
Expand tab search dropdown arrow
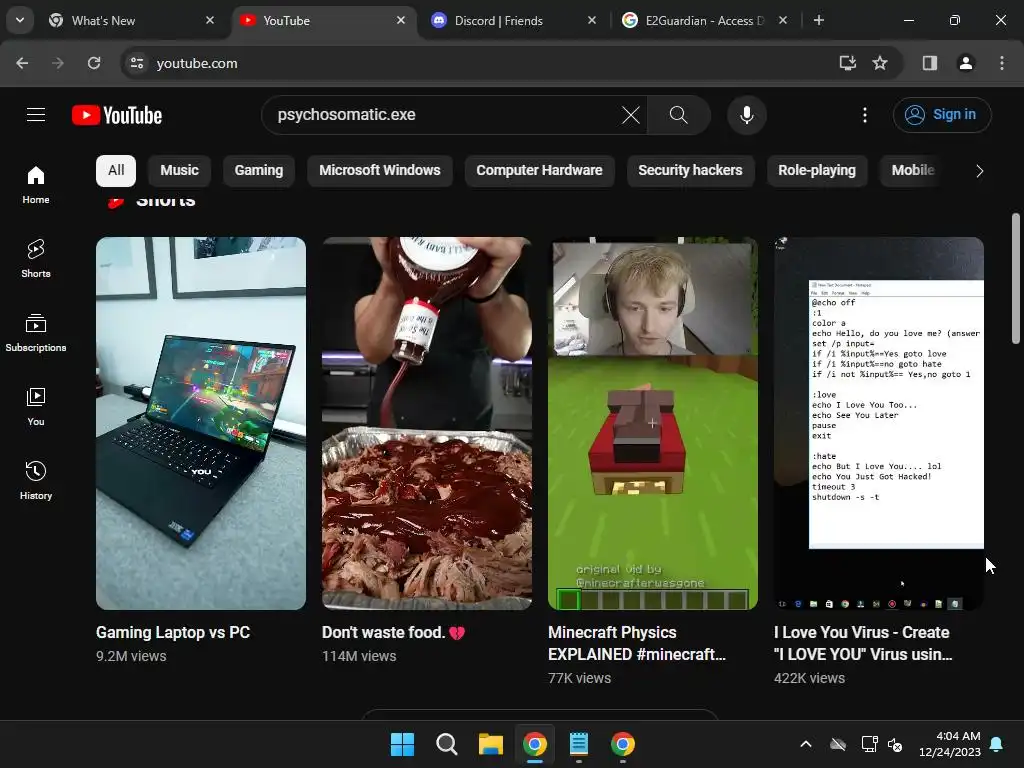click(x=20, y=20)
